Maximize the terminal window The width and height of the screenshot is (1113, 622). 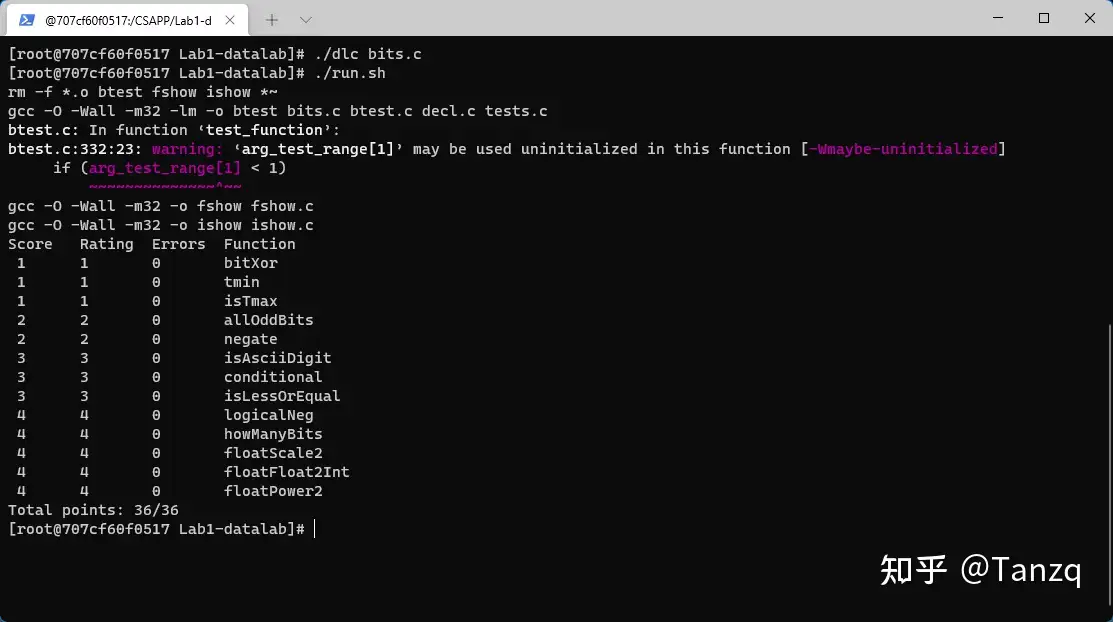tap(1043, 18)
